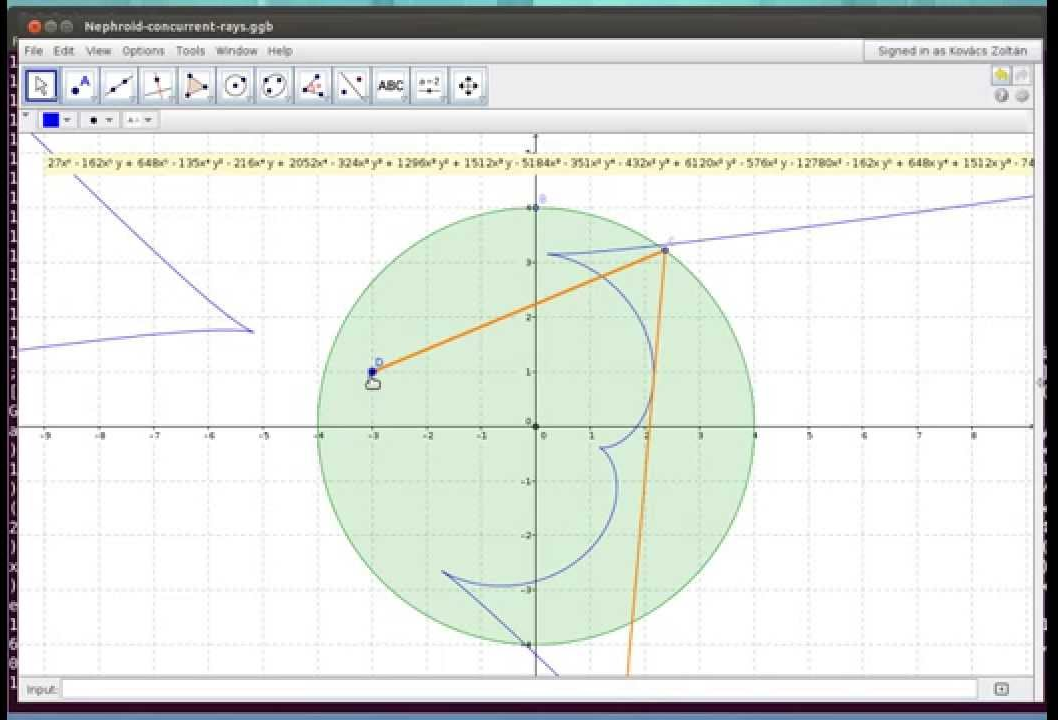
Task: Select point D on the graph
Action: coord(372,372)
